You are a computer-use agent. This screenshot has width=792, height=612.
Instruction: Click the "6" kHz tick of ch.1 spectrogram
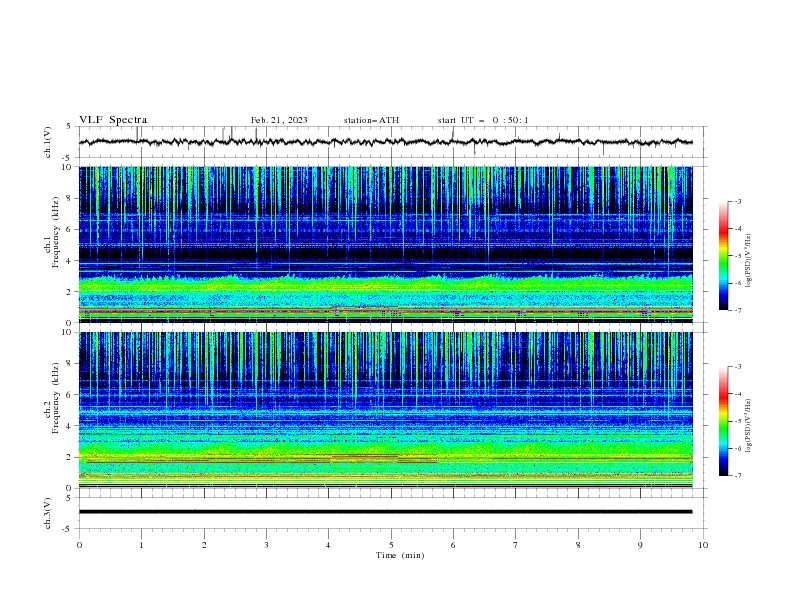click(70, 229)
